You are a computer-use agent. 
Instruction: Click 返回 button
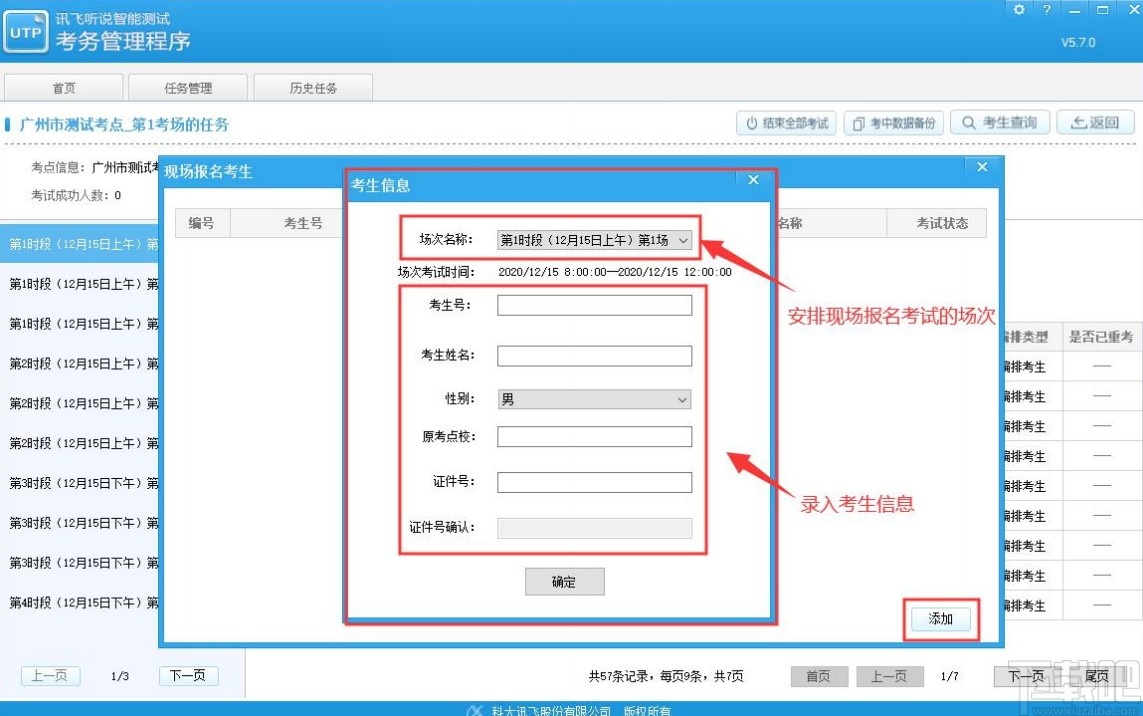point(1096,123)
